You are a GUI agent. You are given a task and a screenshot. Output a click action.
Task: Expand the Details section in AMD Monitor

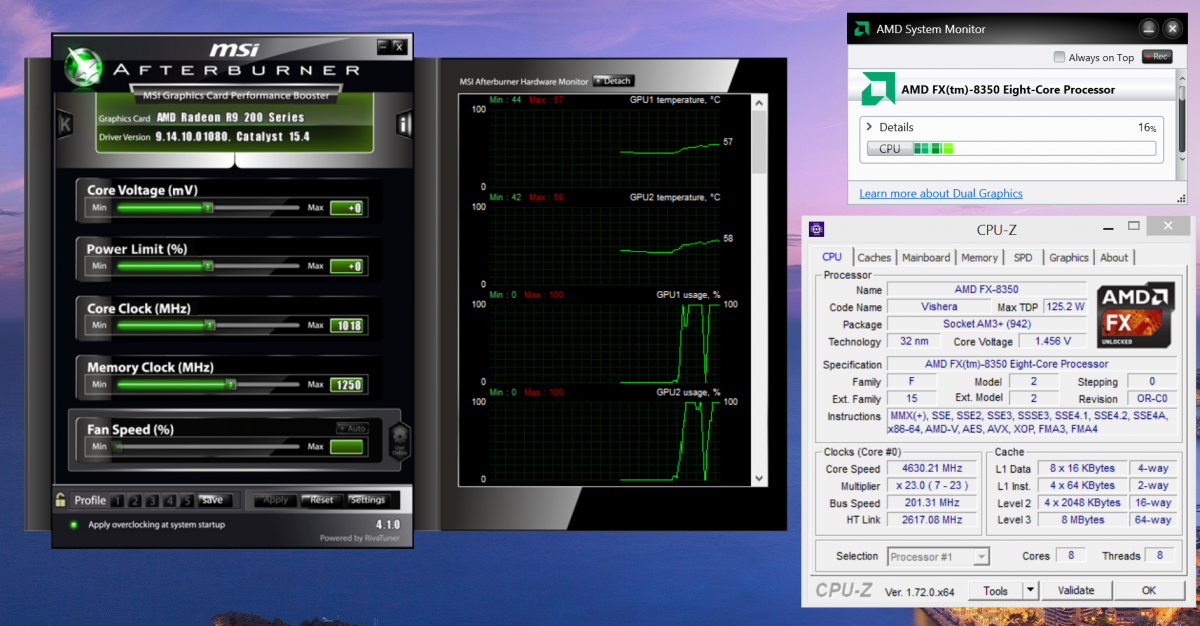pos(869,127)
